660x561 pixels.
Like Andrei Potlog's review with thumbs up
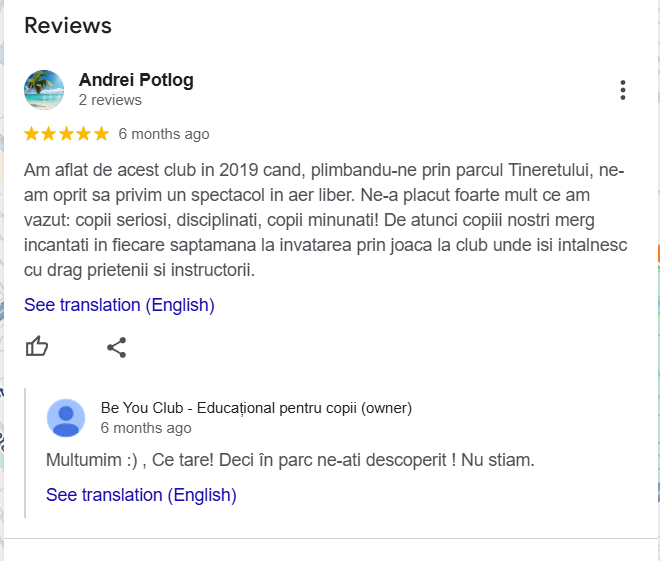pos(37,347)
